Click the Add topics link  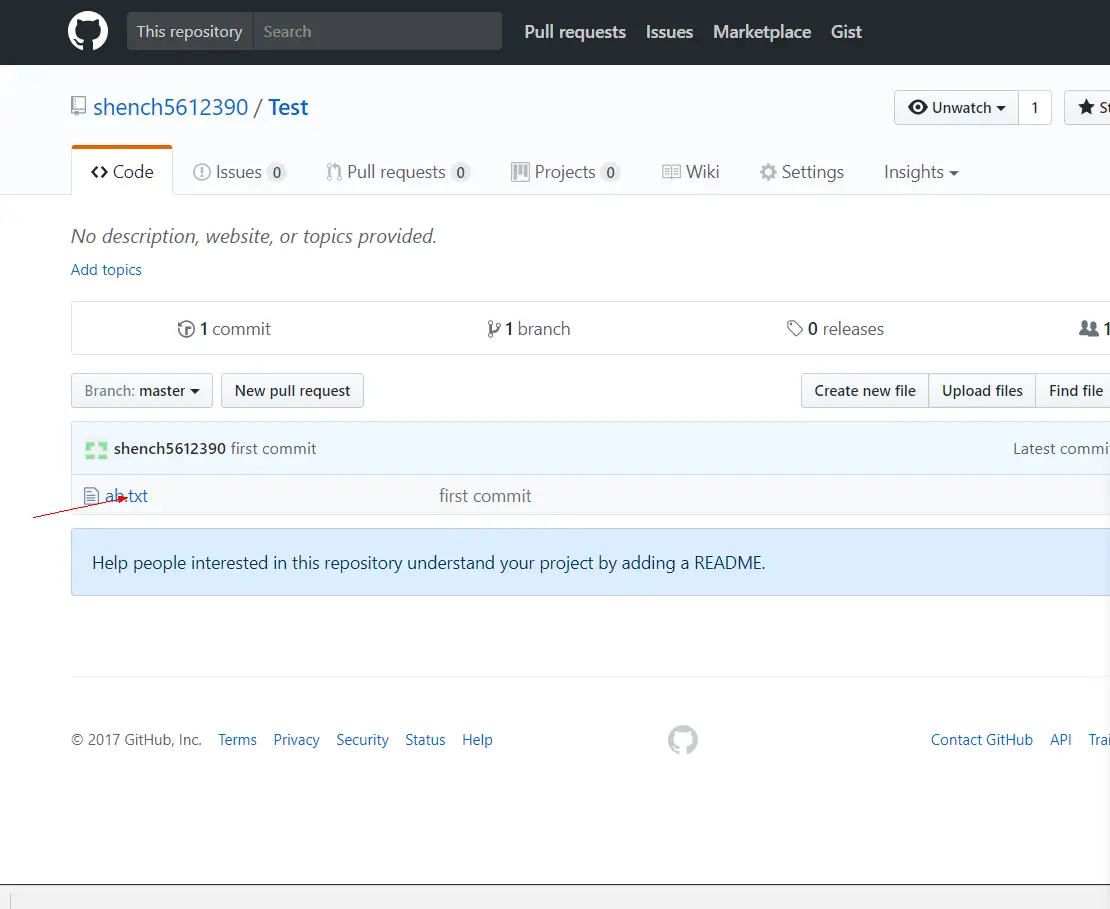click(106, 270)
